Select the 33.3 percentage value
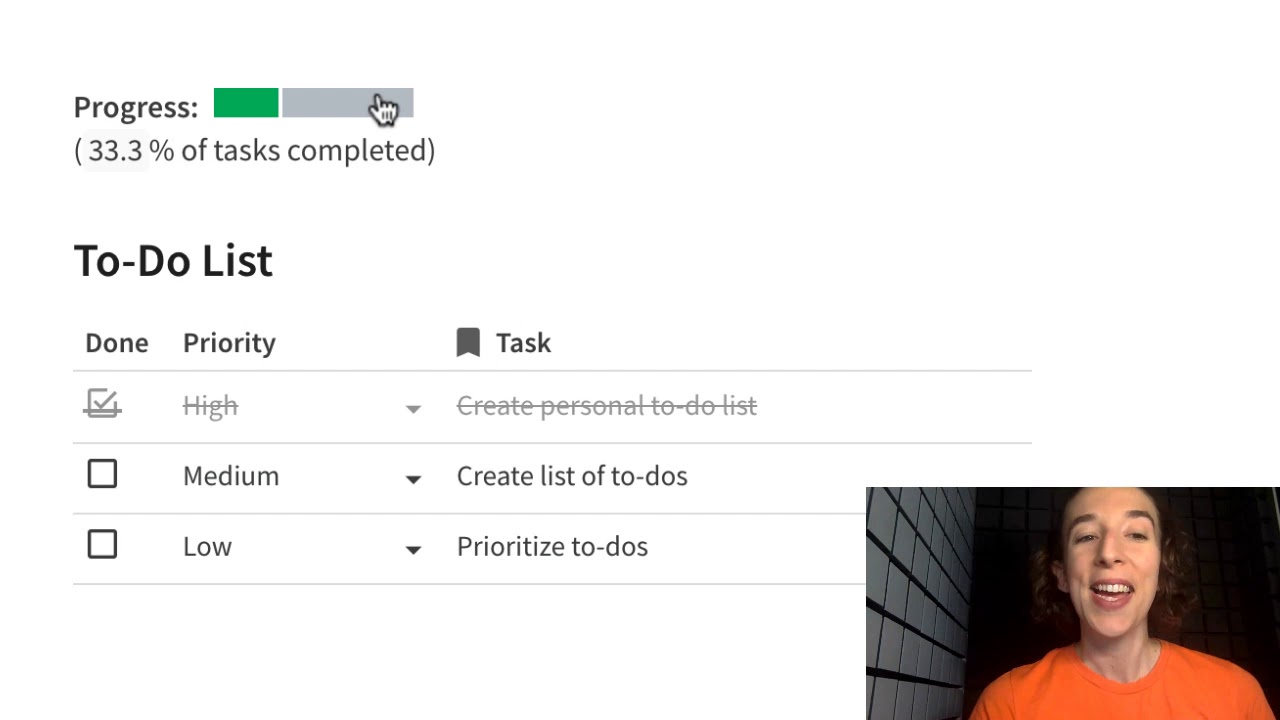This screenshot has height=720, width=1280. pos(115,151)
